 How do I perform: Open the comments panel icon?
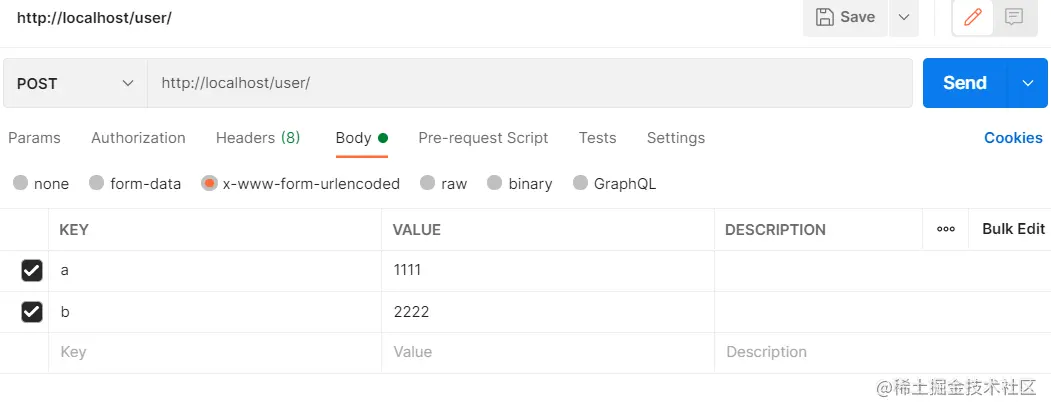tap(1013, 17)
